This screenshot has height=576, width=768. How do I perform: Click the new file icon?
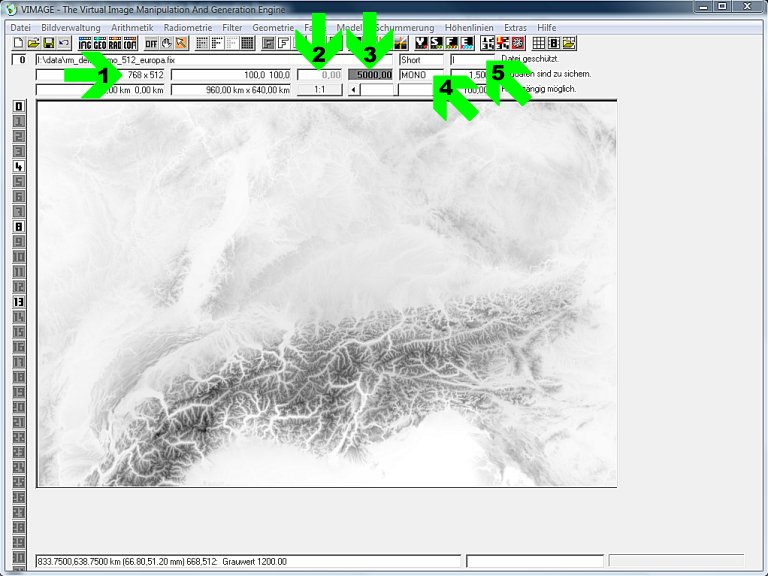pos(18,43)
